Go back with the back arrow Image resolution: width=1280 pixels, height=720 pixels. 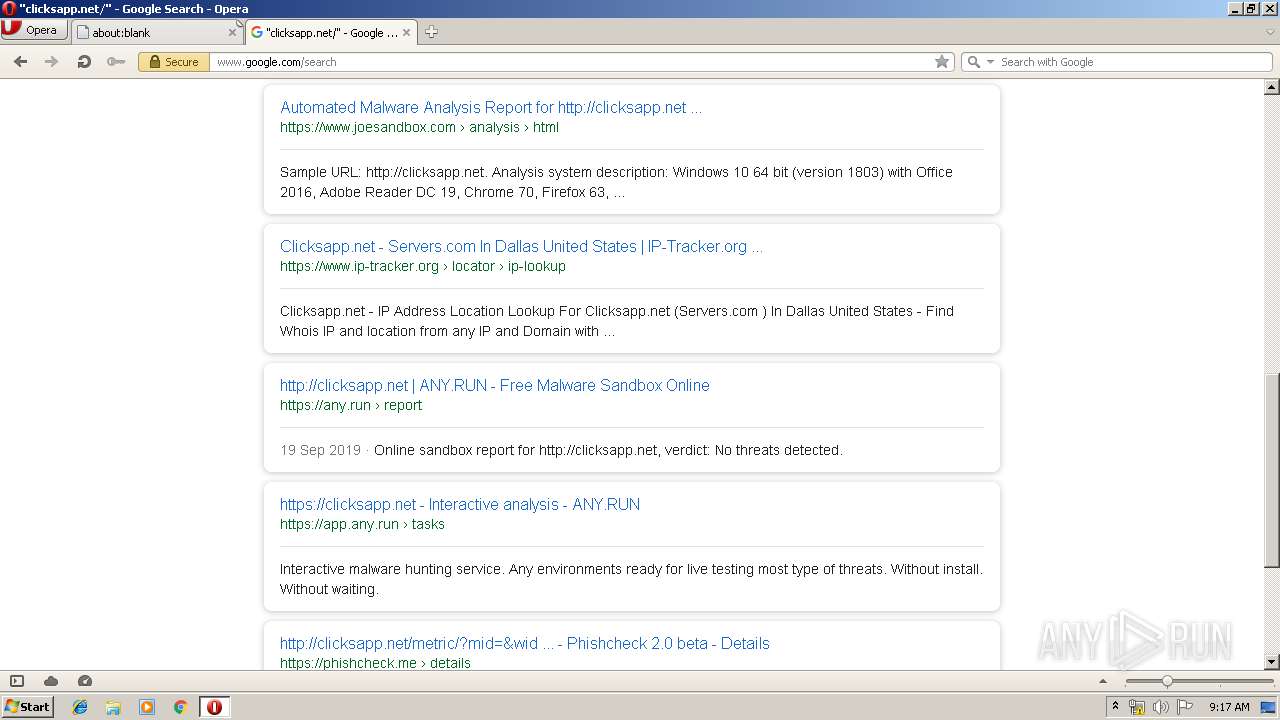pos(20,62)
